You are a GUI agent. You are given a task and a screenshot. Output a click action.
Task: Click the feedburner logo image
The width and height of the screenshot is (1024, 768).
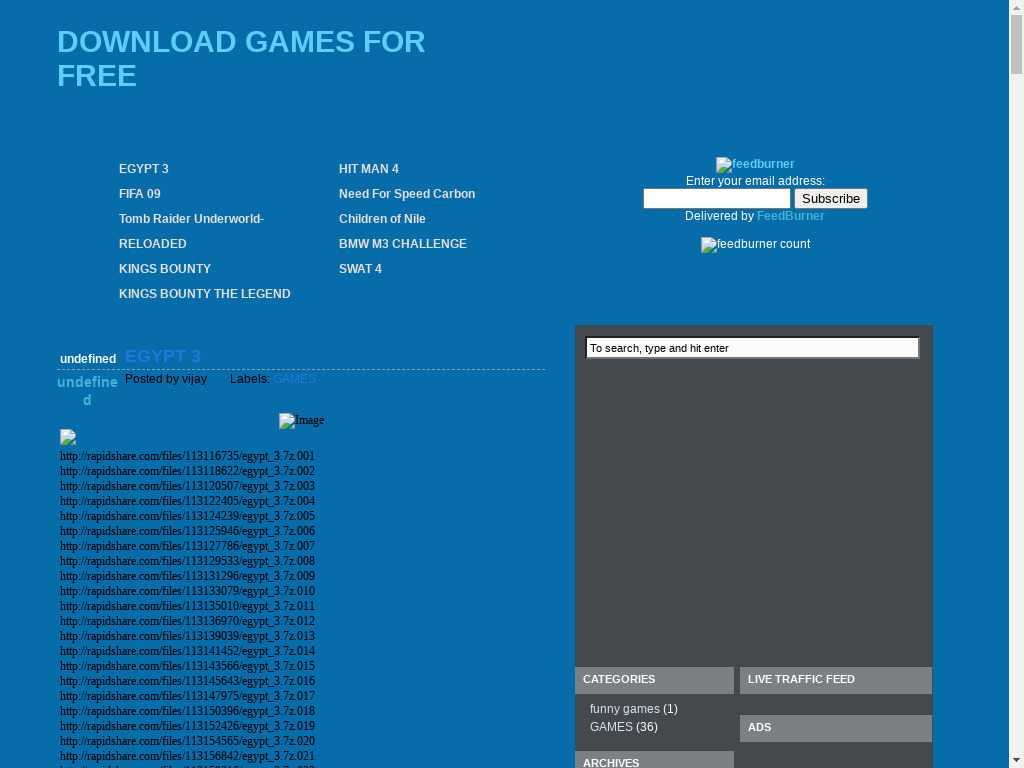pyautogui.click(x=755, y=164)
